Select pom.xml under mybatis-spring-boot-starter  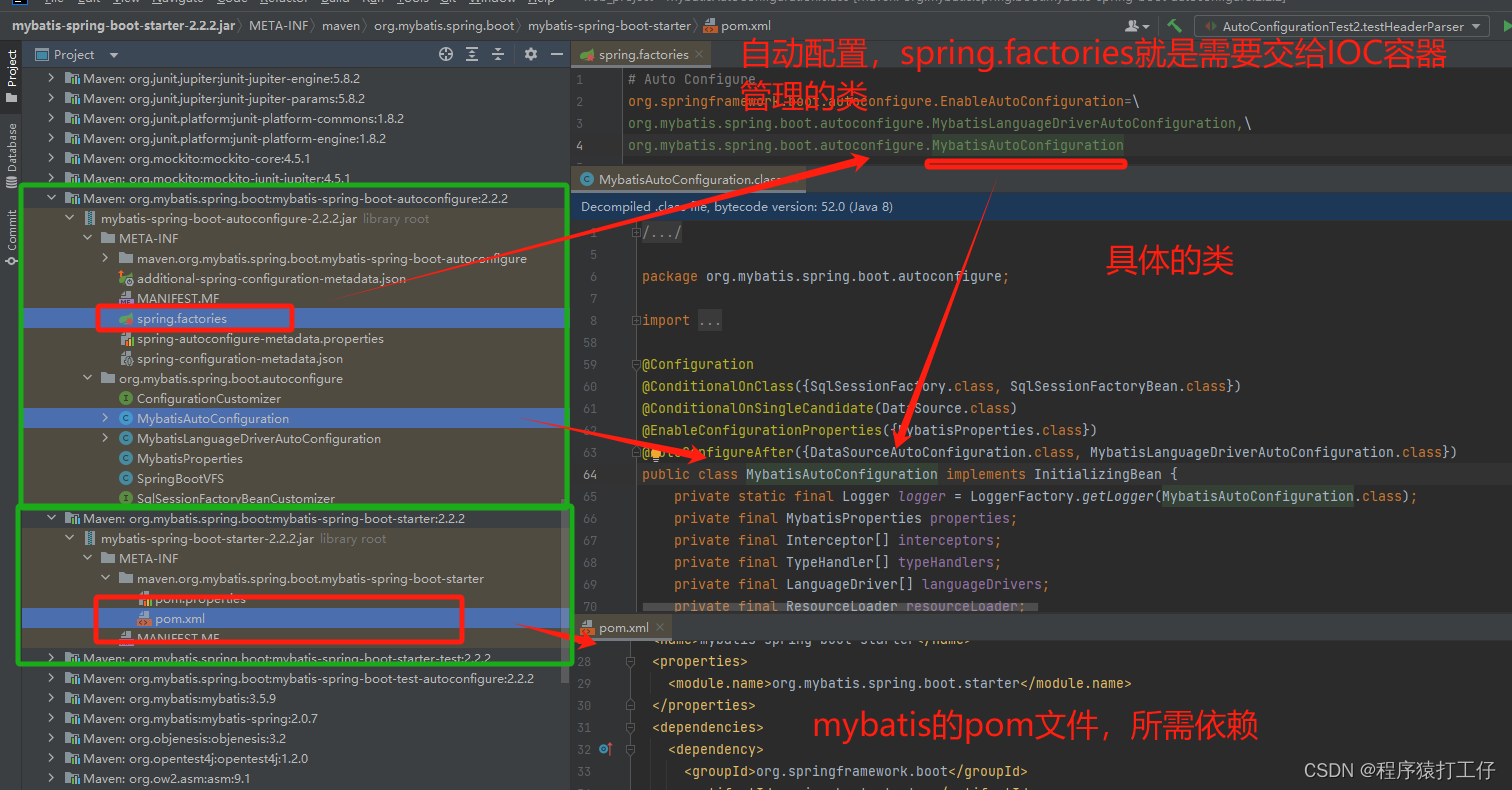(180, 619)
